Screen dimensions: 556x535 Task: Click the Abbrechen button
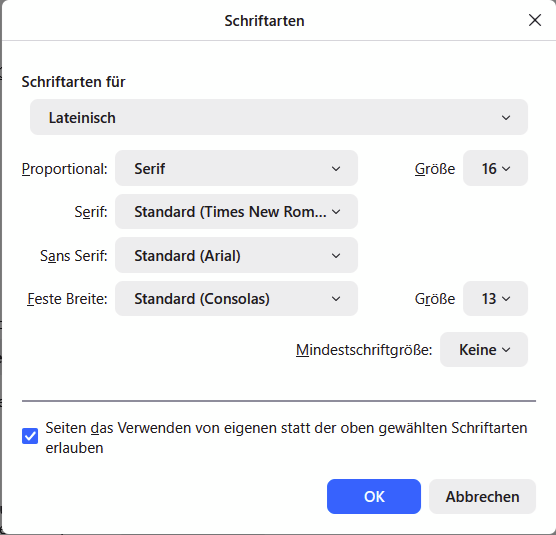482,496
